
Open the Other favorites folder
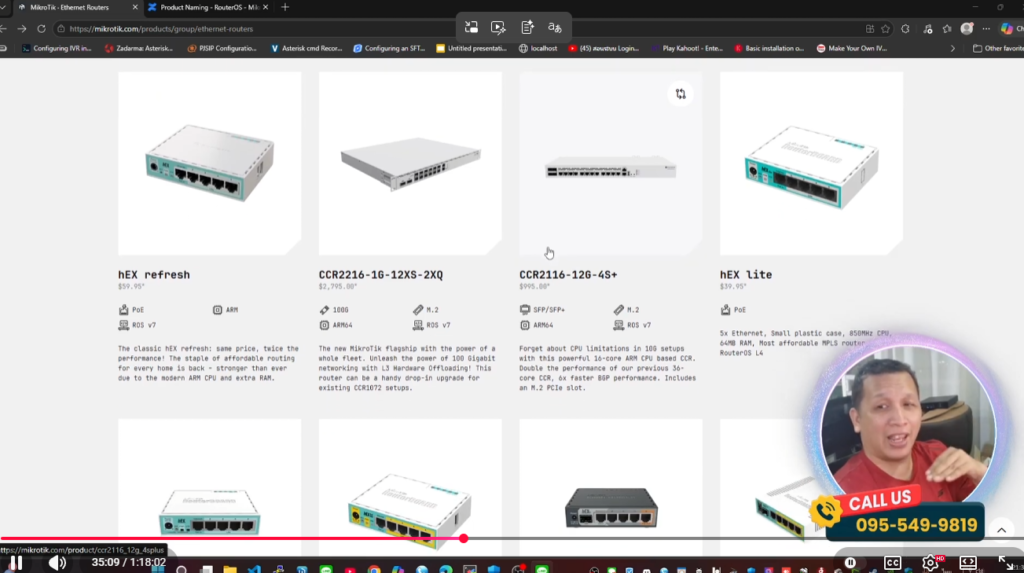(x=999, y=48)
